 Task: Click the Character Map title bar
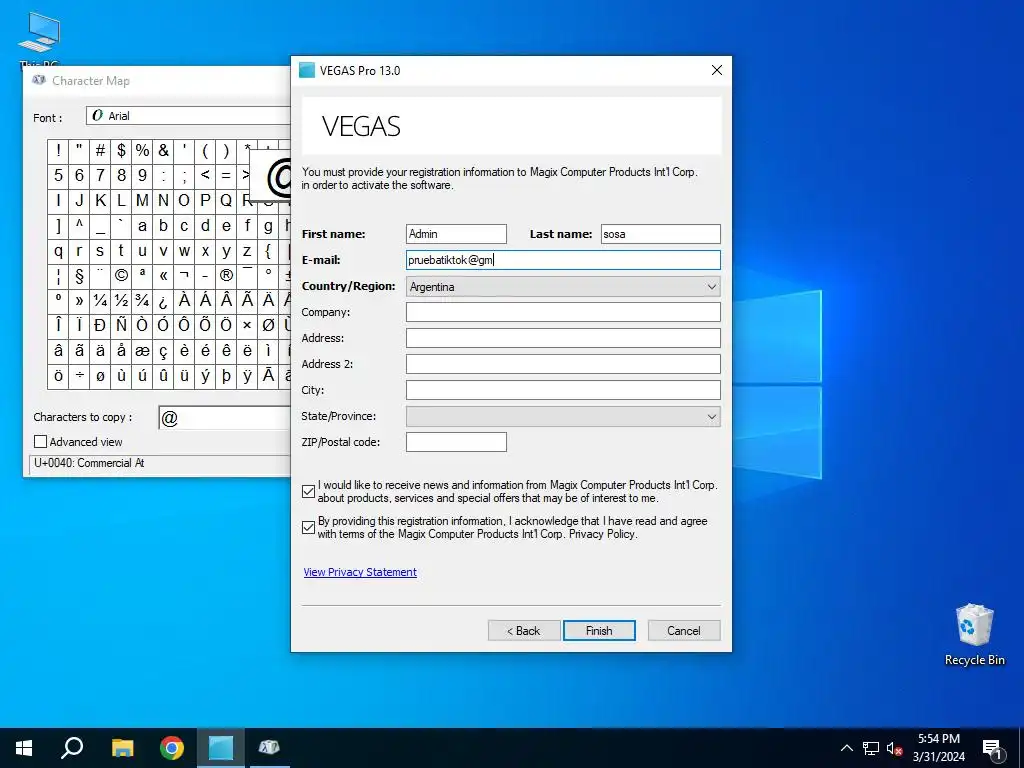pos(157,80)
